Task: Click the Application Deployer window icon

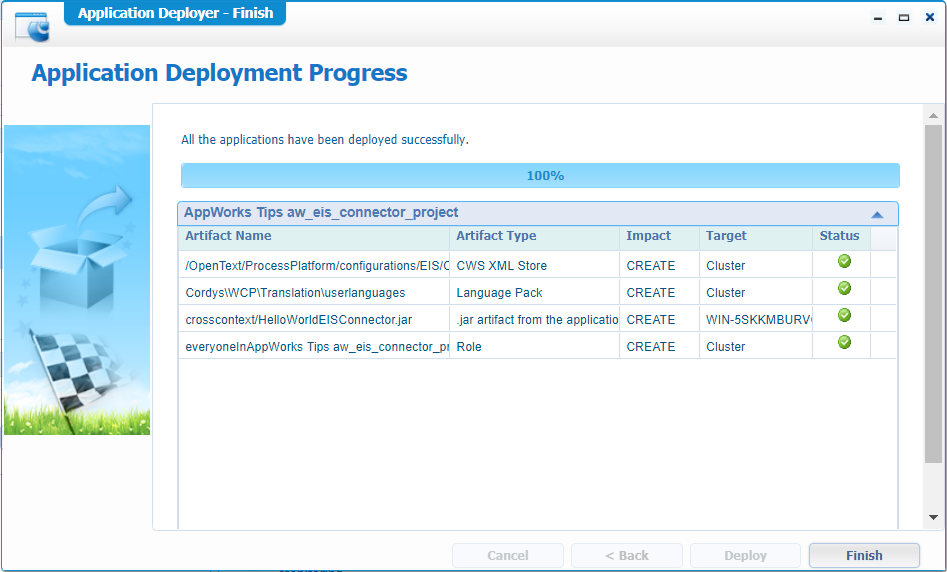Action: [32, 25]
